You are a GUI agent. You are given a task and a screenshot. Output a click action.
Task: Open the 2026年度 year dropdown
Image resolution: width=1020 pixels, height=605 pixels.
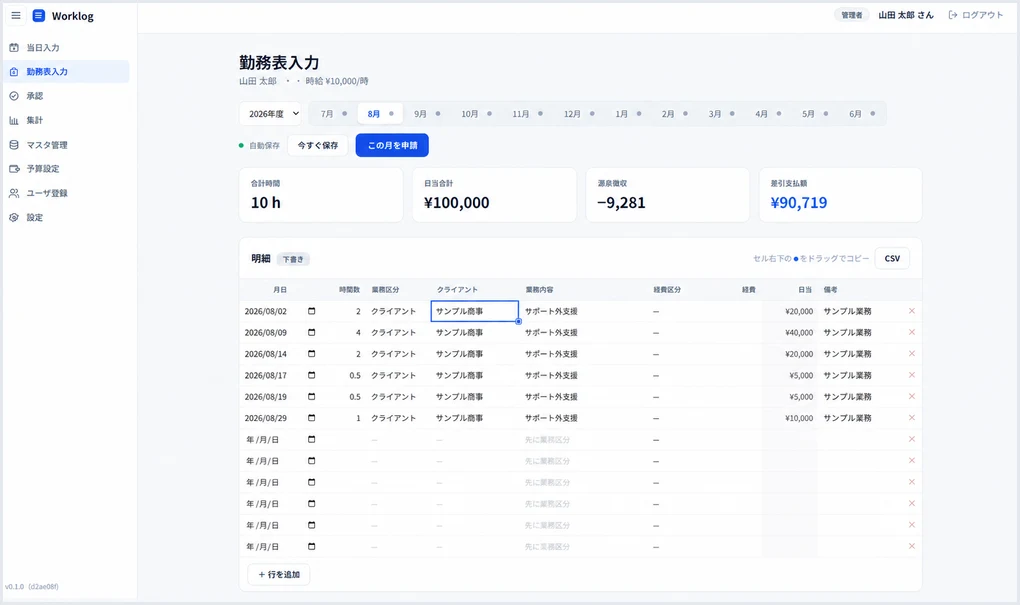click(x=270, y=114)
